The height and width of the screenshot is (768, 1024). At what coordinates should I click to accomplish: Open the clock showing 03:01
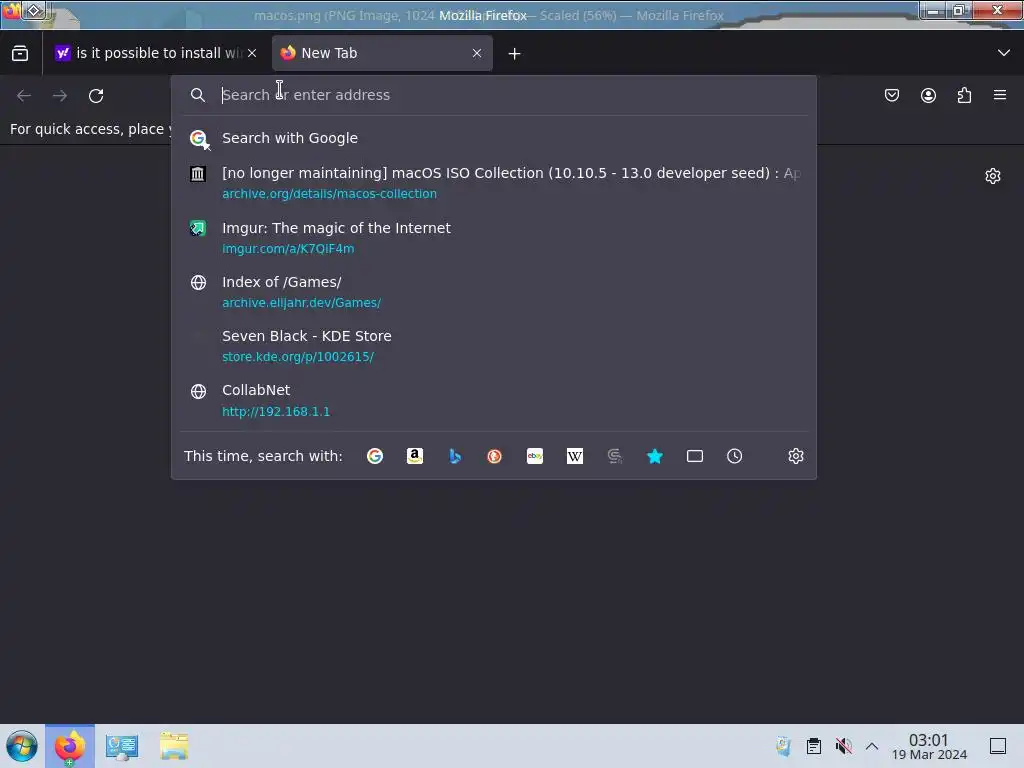click(929, 746)
